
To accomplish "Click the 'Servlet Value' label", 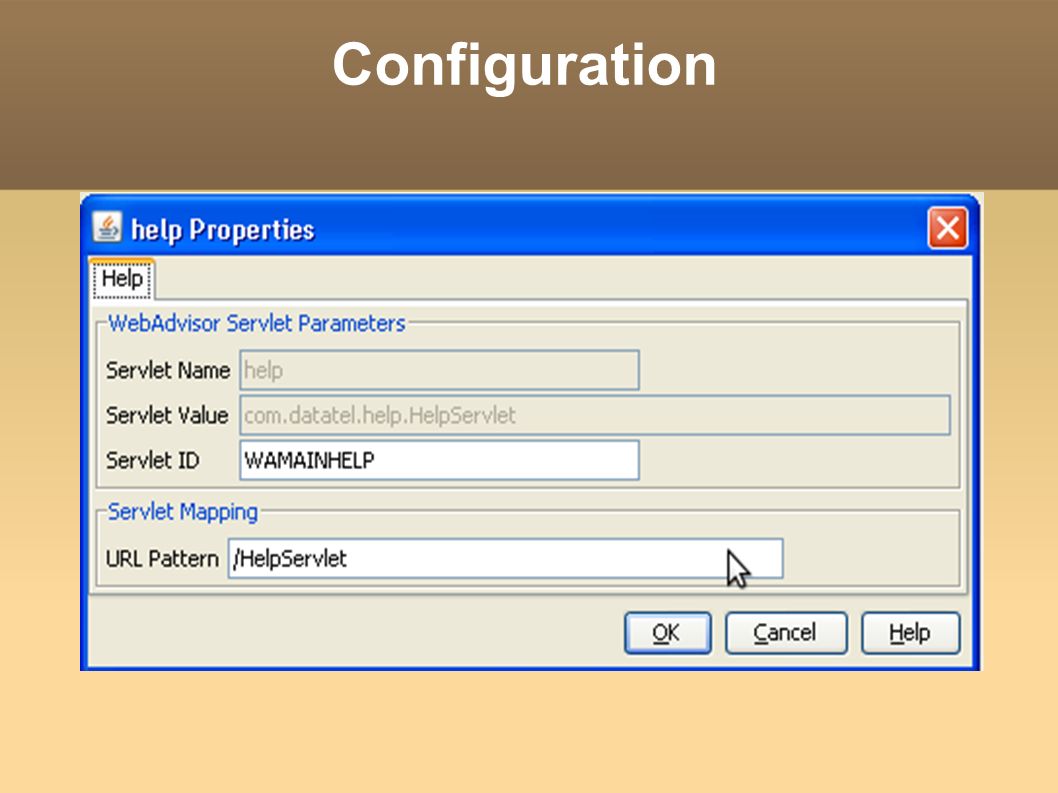I will pyautogui.click(x=167, y=415).
